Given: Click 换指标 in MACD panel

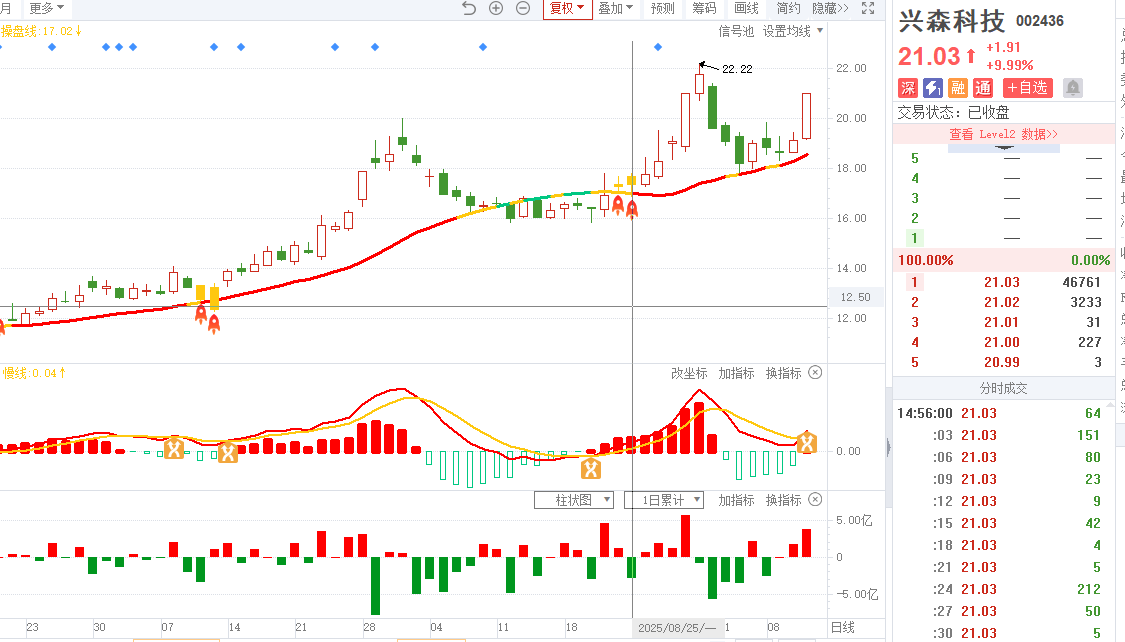Looking at the screenshot, I should 783,373.
